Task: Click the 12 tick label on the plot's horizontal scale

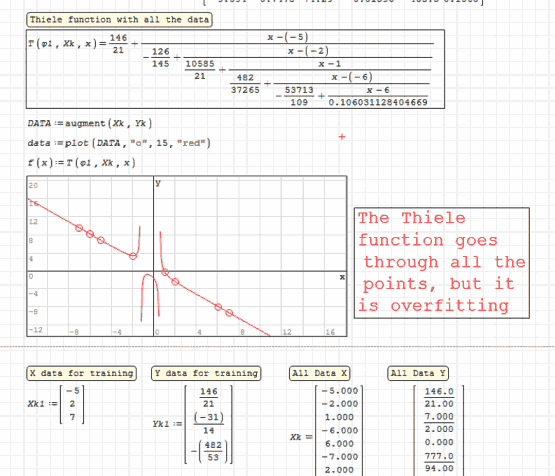Action: click(287, 332)
